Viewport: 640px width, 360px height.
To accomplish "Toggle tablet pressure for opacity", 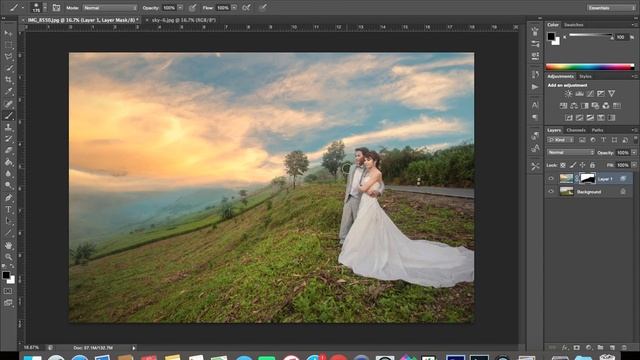I will click(x=192, y=8).
